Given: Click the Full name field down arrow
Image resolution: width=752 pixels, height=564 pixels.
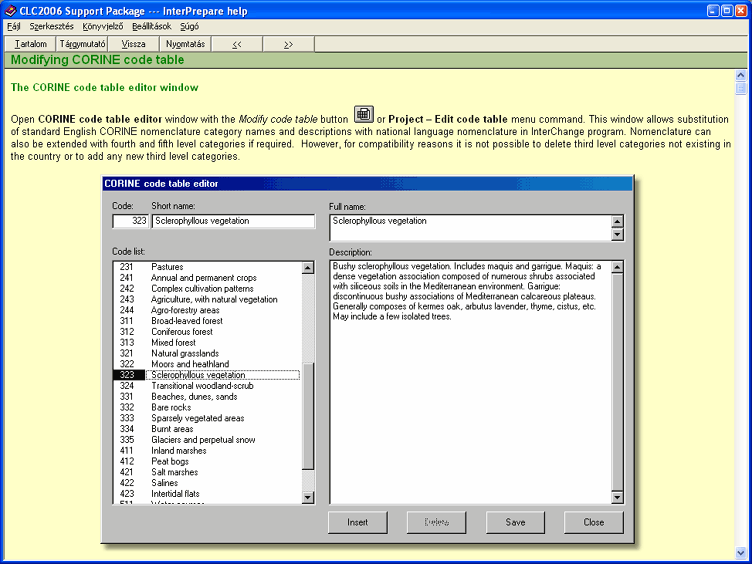Looking at the screenshot, I should point(617,235).
